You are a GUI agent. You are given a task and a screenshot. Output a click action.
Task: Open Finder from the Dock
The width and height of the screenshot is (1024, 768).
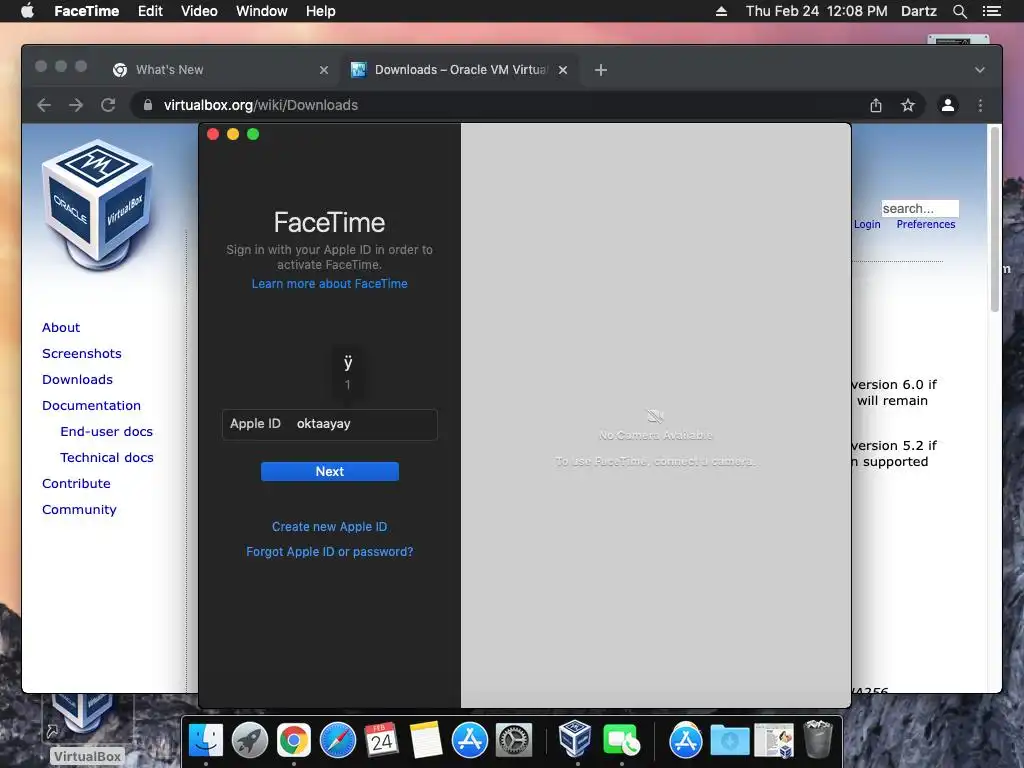[x=206, y=740]
